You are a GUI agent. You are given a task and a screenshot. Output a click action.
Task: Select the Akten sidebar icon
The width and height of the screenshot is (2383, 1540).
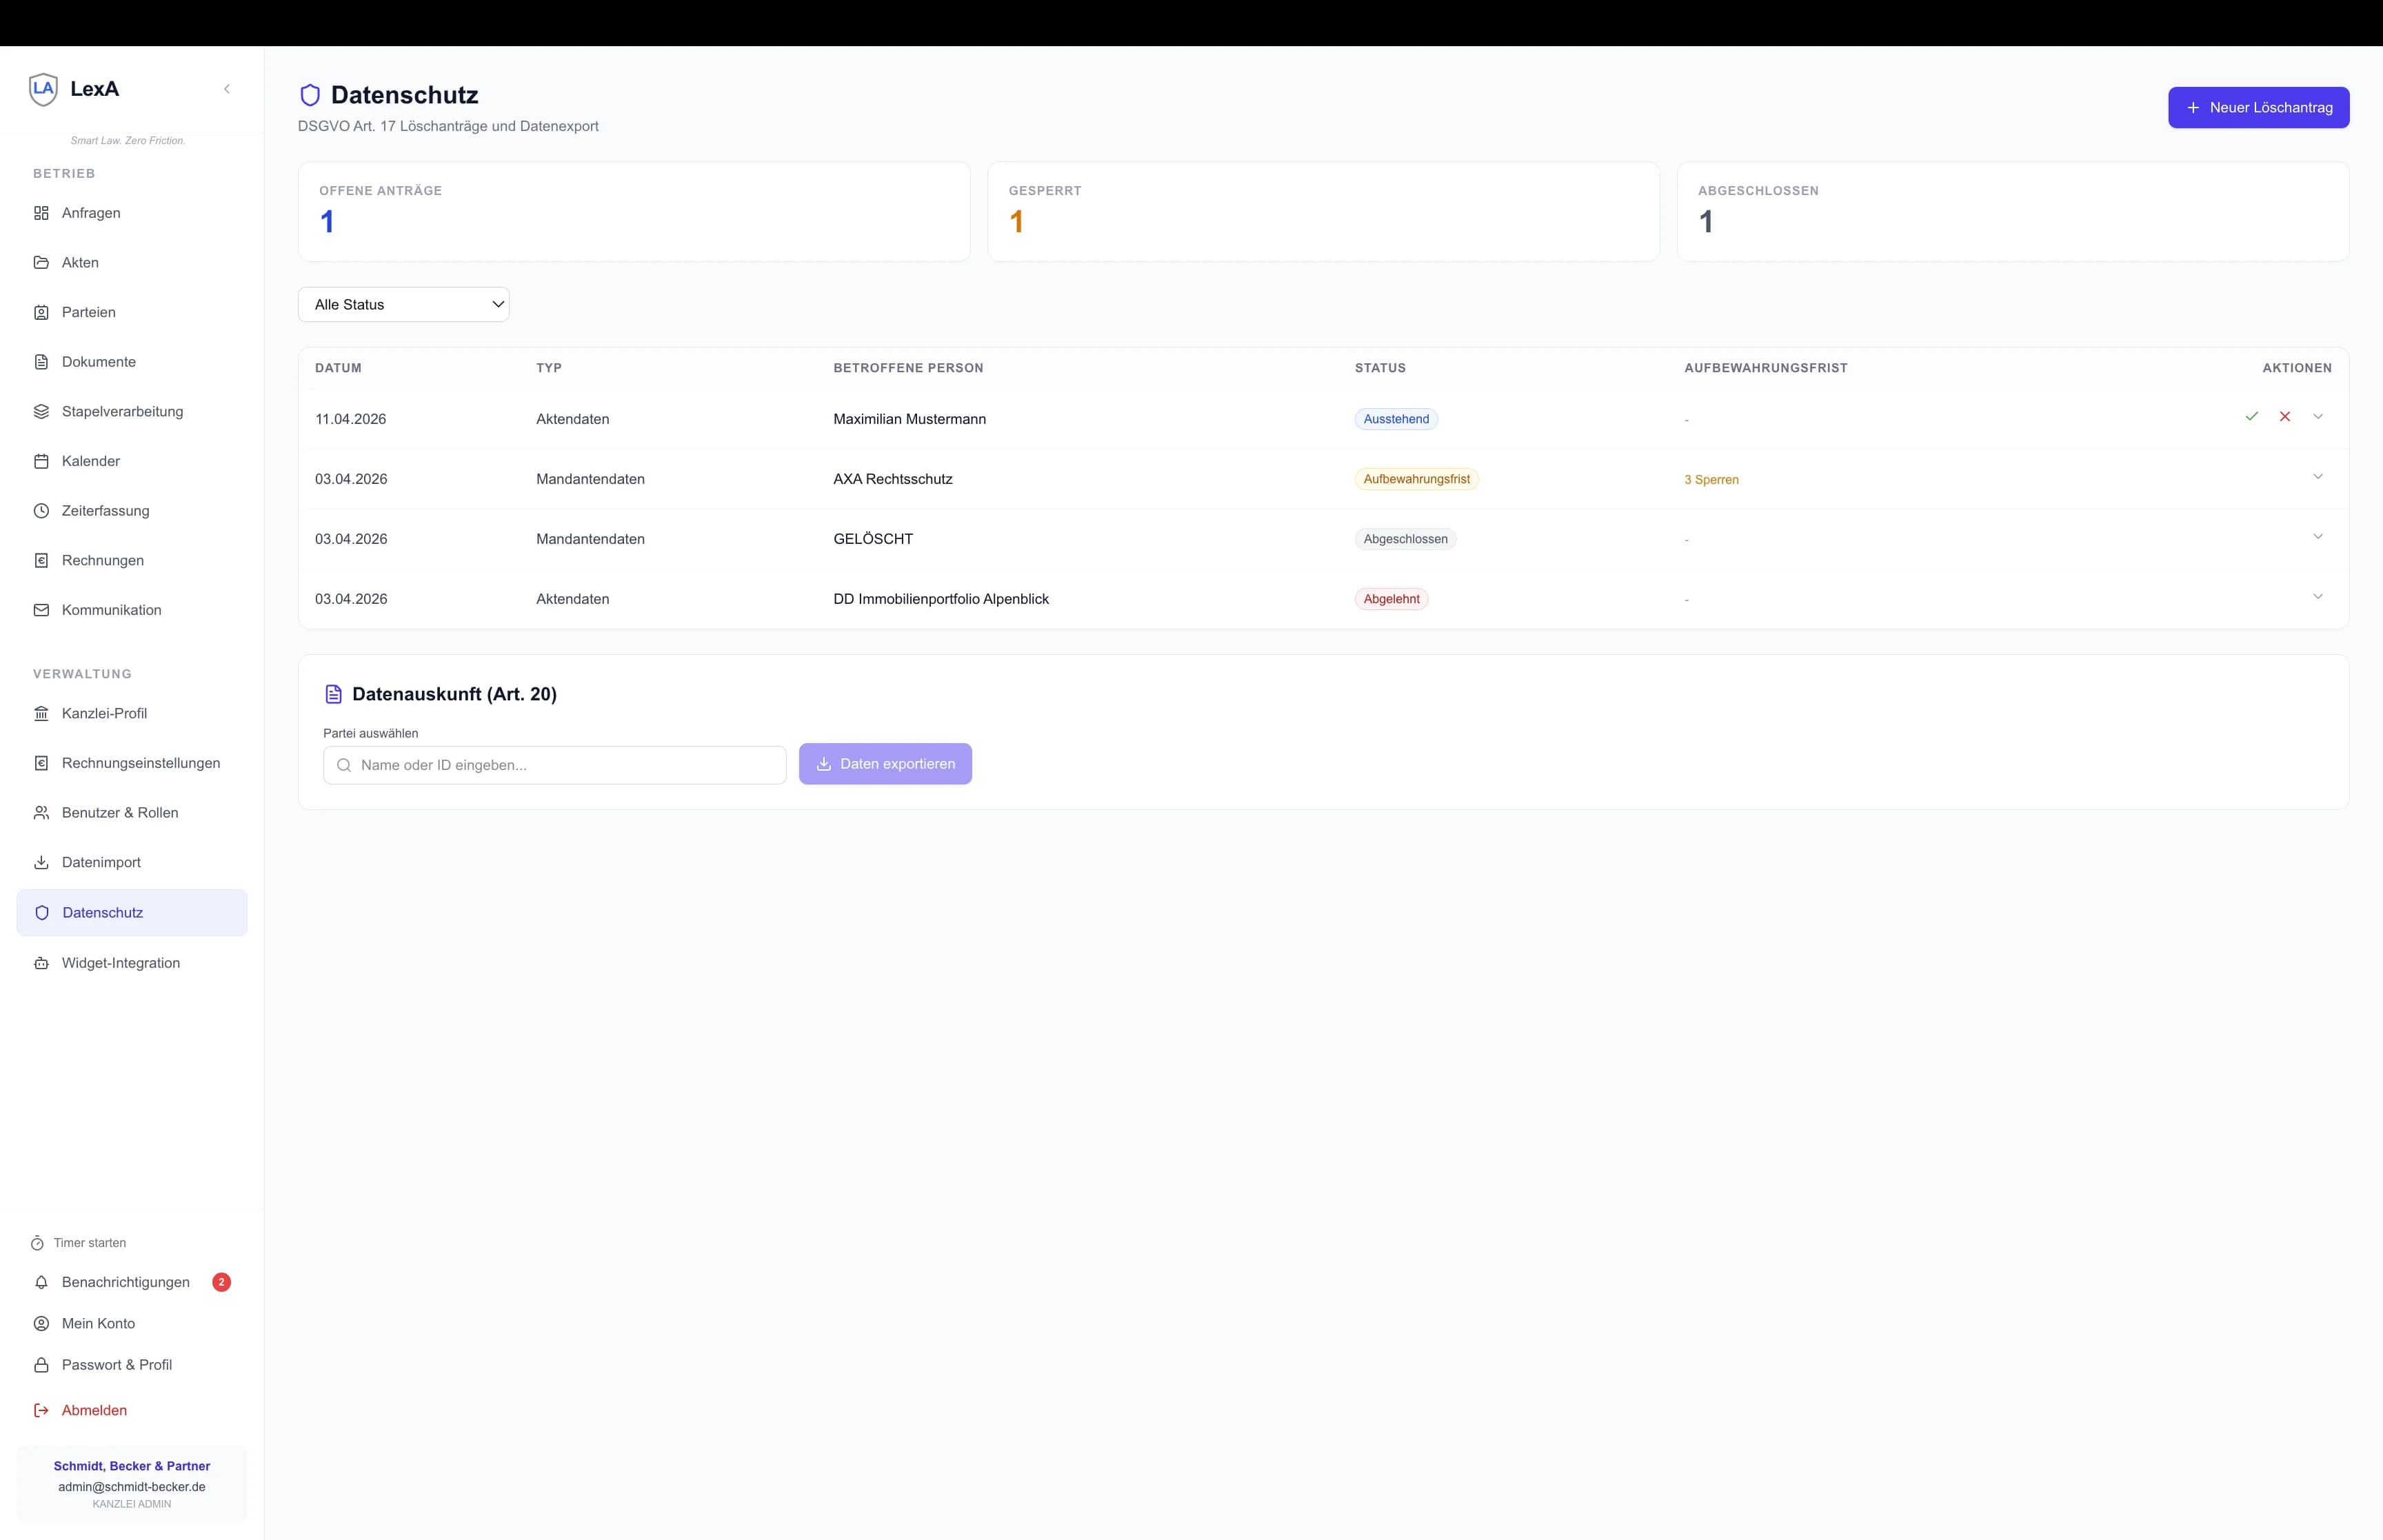pos(41,262)
